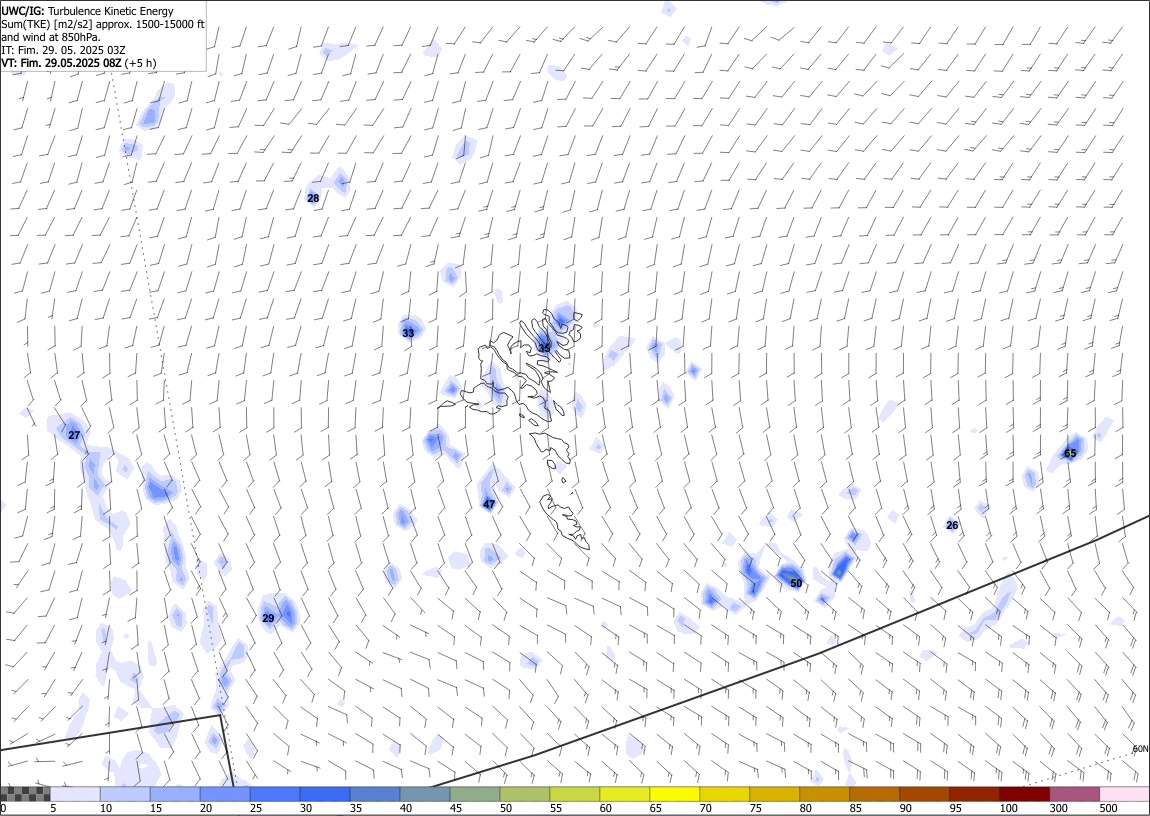Click the 60–65 legend swatch

624,794
